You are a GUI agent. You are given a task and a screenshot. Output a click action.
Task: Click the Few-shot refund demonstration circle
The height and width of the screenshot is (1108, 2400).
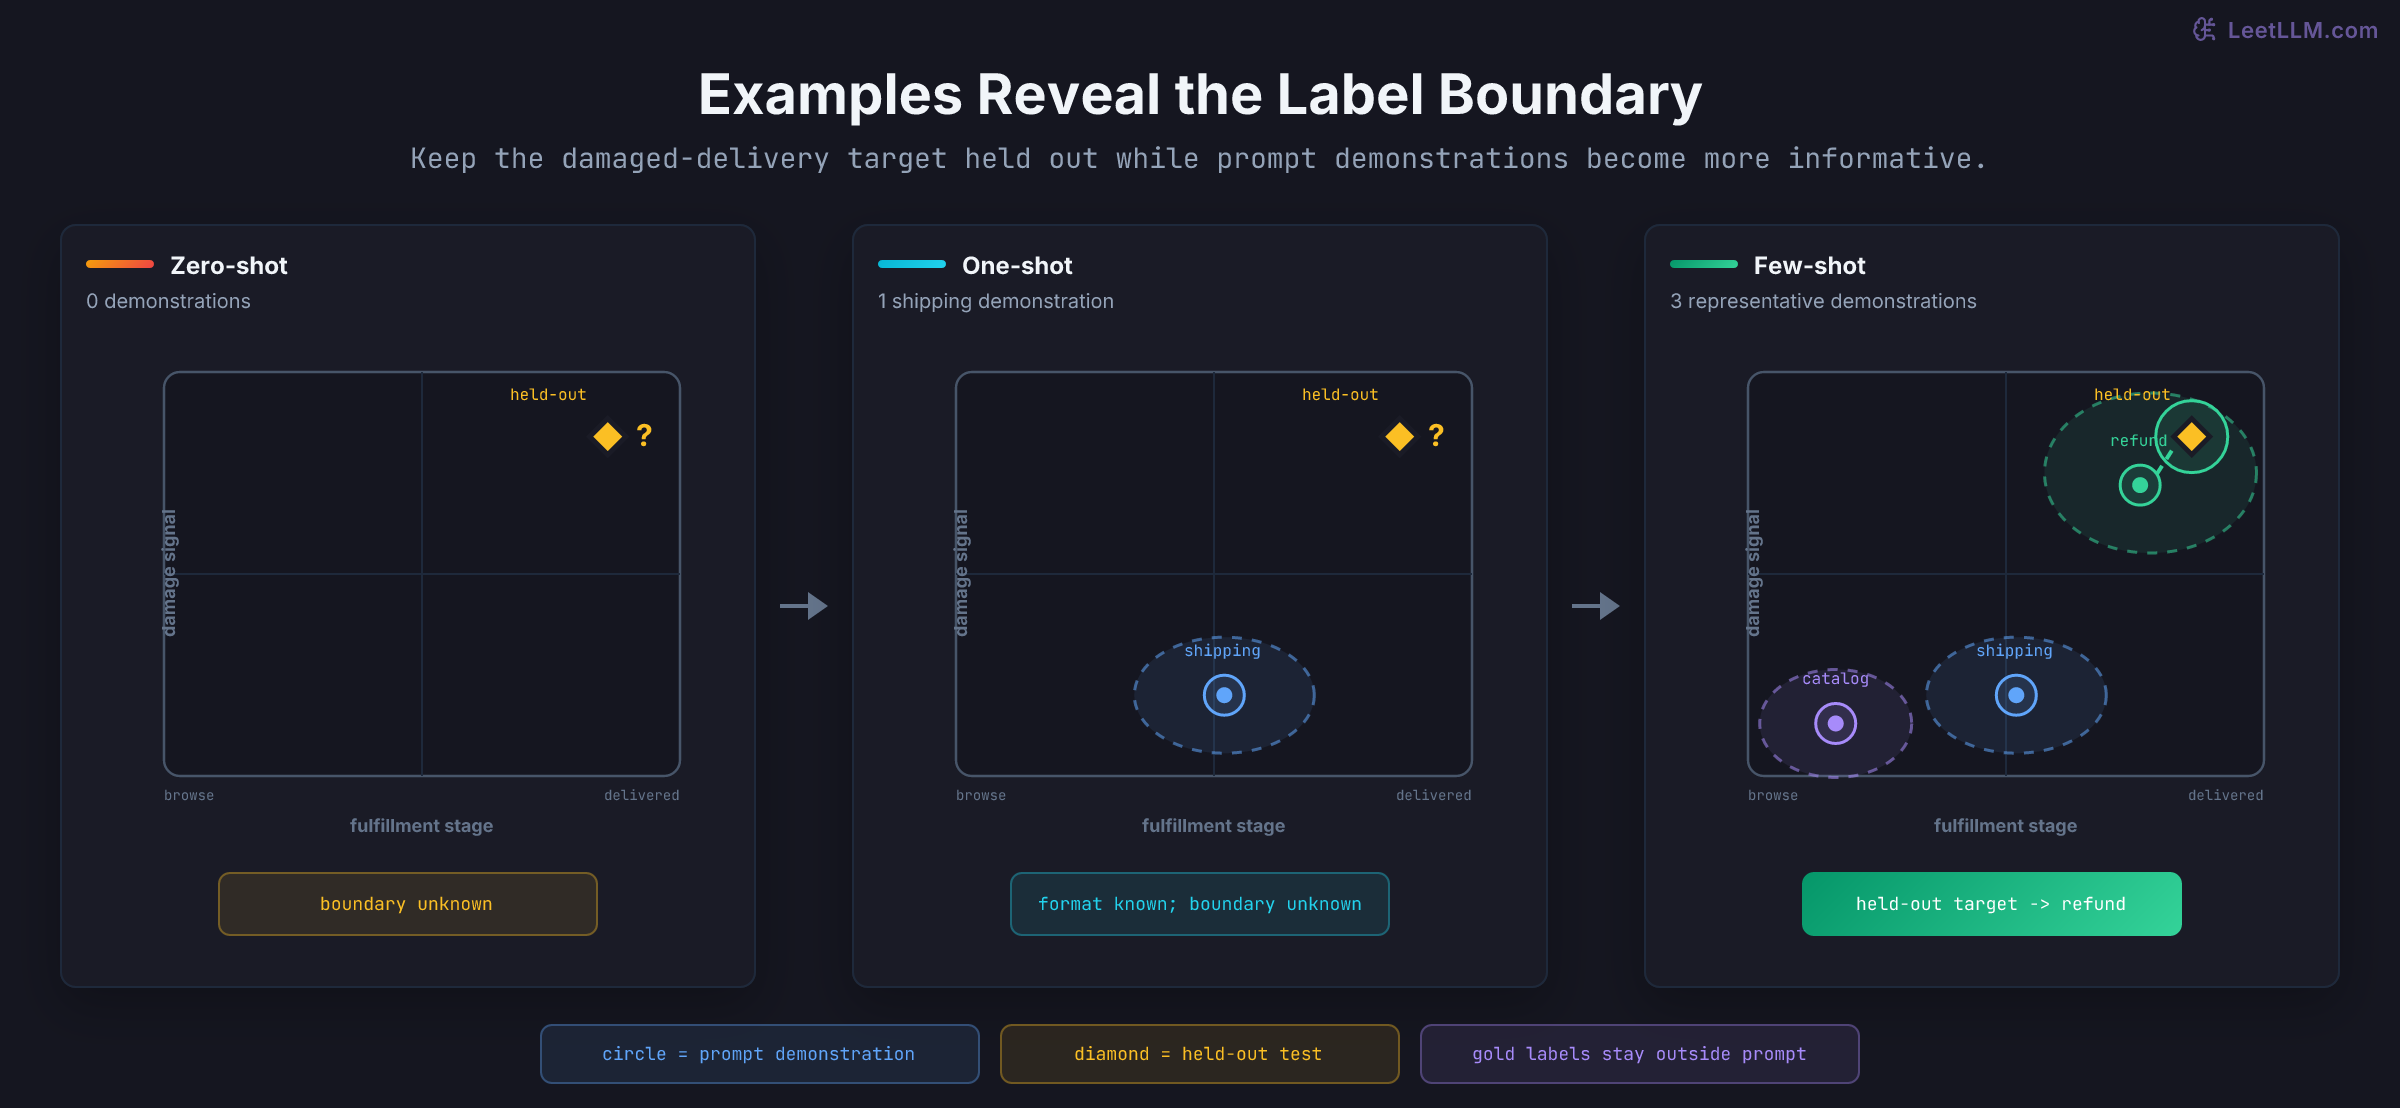(2140, 485)
